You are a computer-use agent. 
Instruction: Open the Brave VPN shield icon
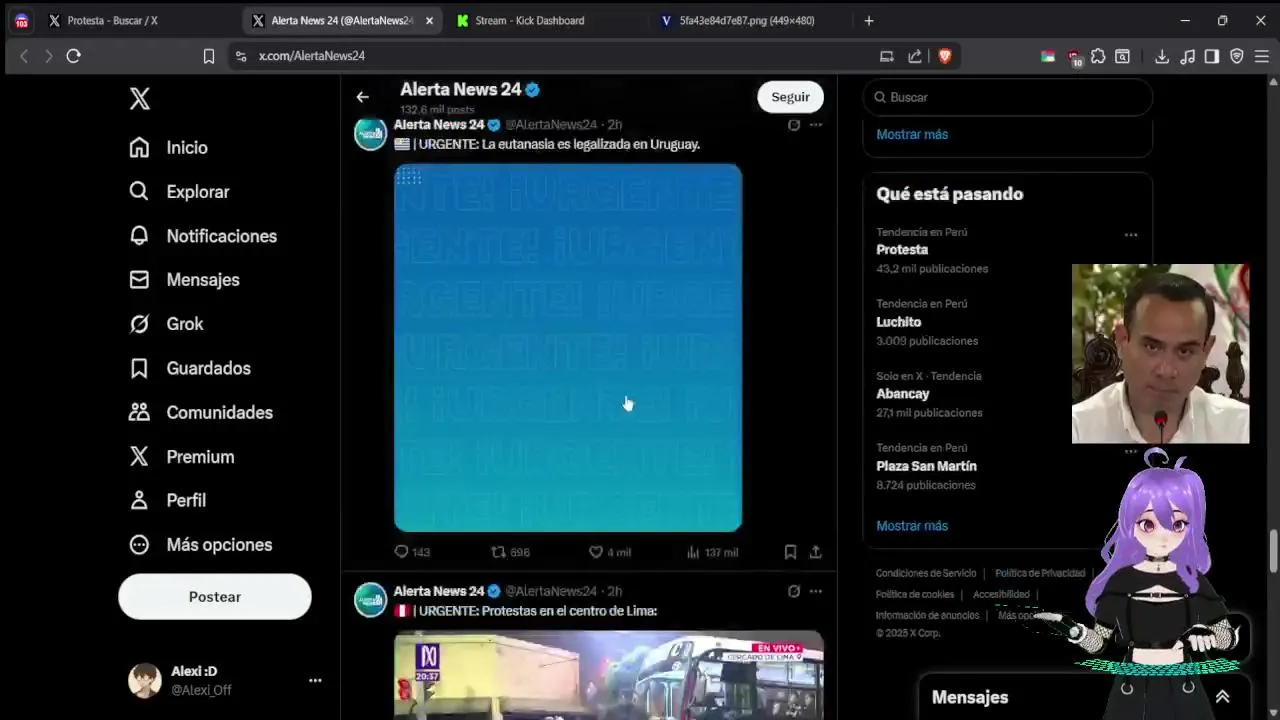1237,56
